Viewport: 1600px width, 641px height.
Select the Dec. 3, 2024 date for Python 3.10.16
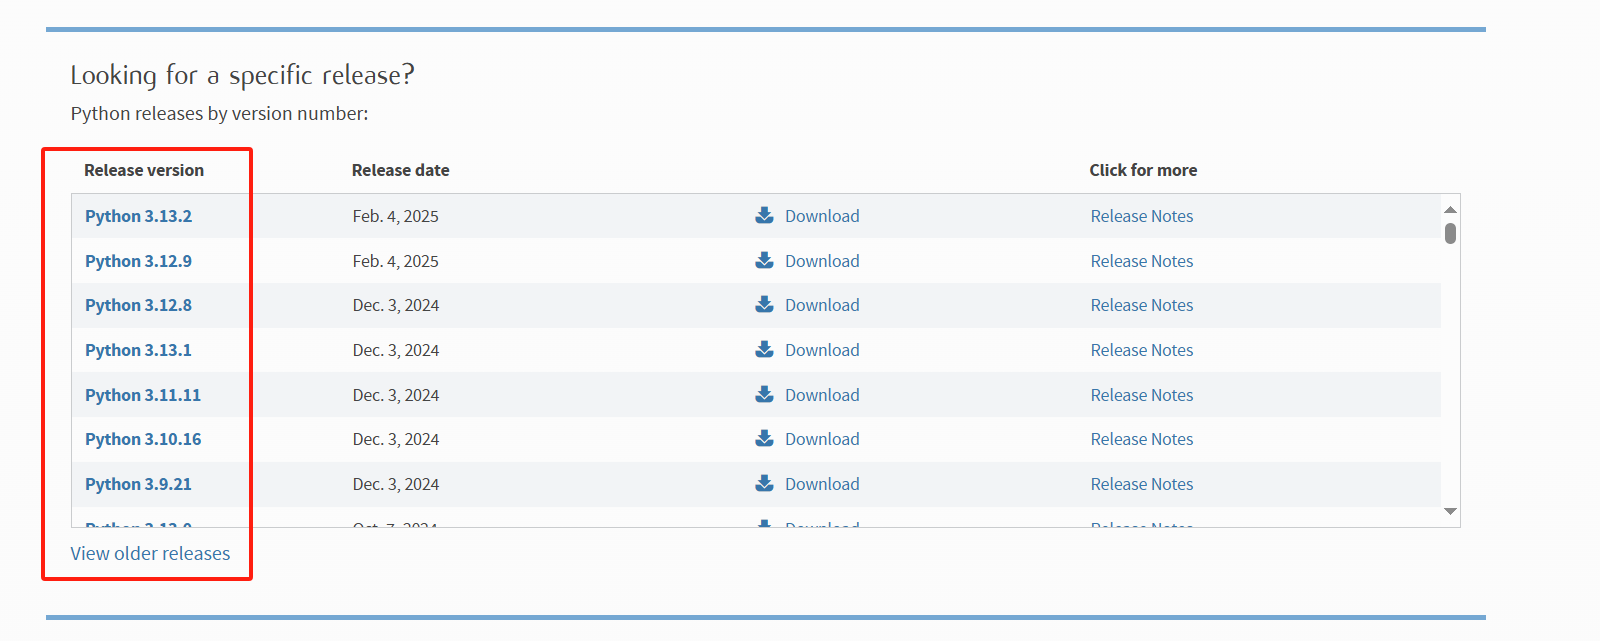click(396, 439)
